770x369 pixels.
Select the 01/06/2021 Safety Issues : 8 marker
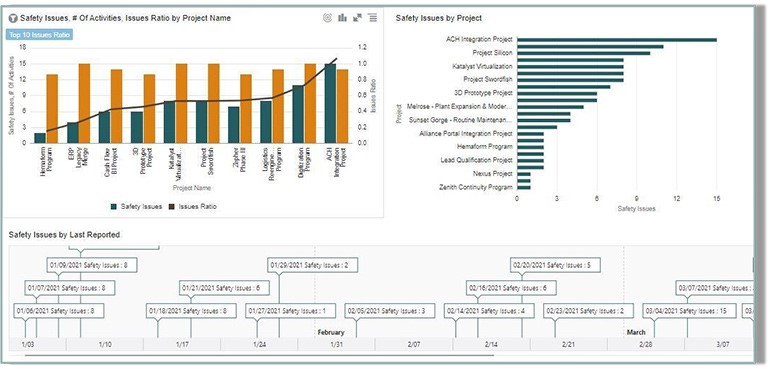59,311
